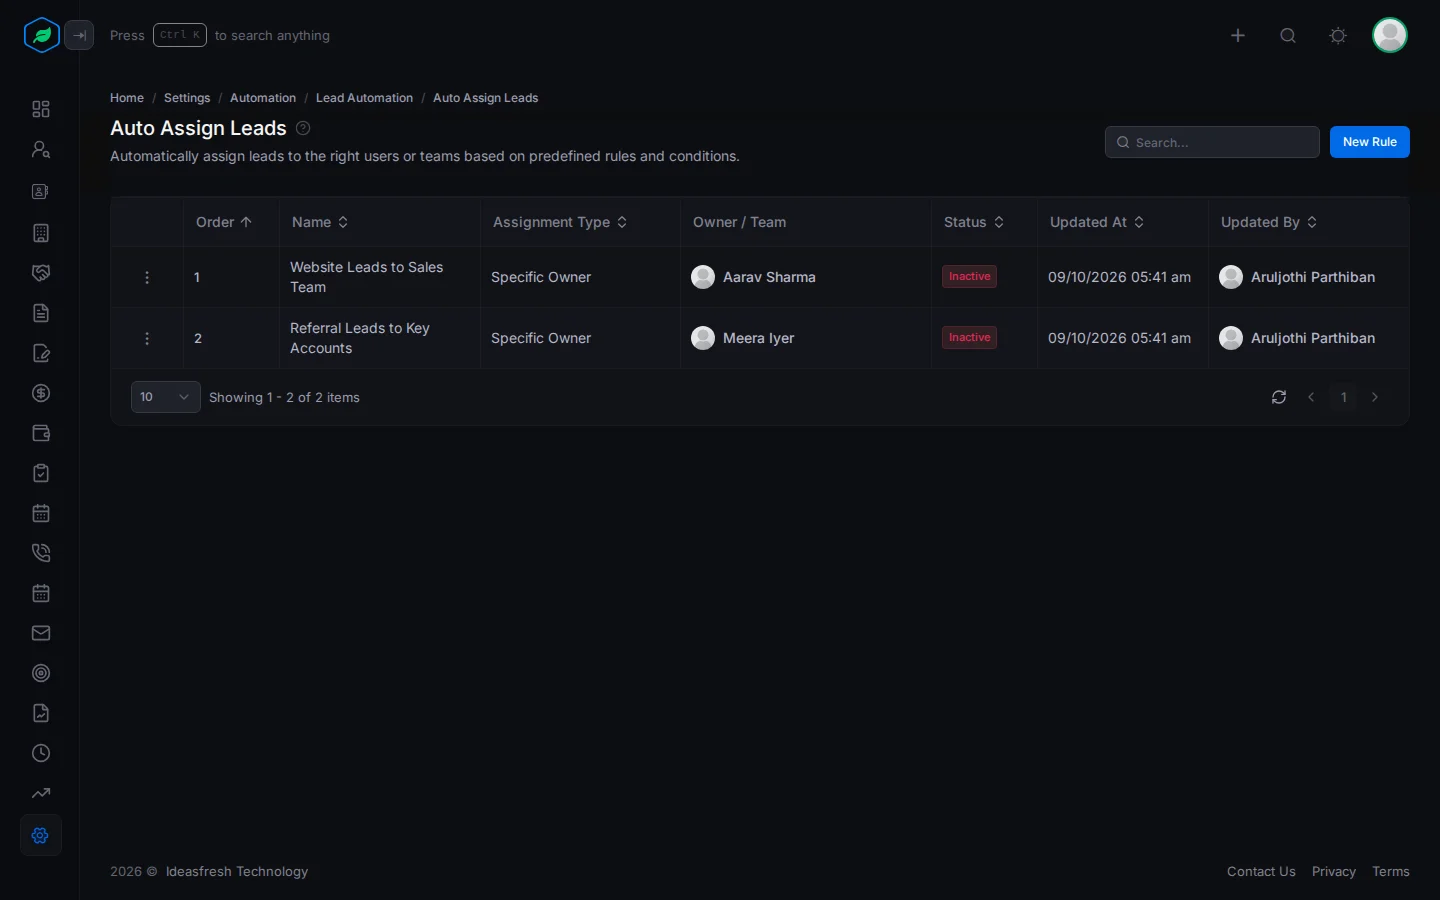Click the New Rule button
Viewport: 1440px width, 900px height.
(x=1370, y=142)
